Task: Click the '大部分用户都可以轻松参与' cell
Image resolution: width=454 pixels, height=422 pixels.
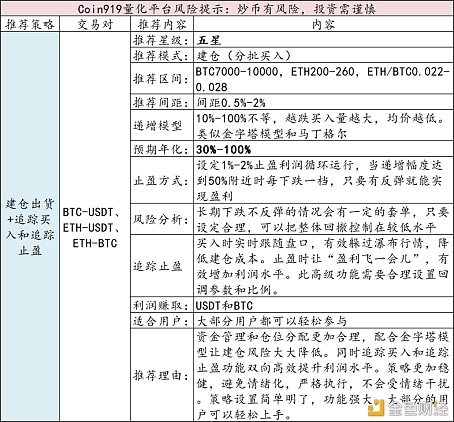Action: tap(323, 320)
